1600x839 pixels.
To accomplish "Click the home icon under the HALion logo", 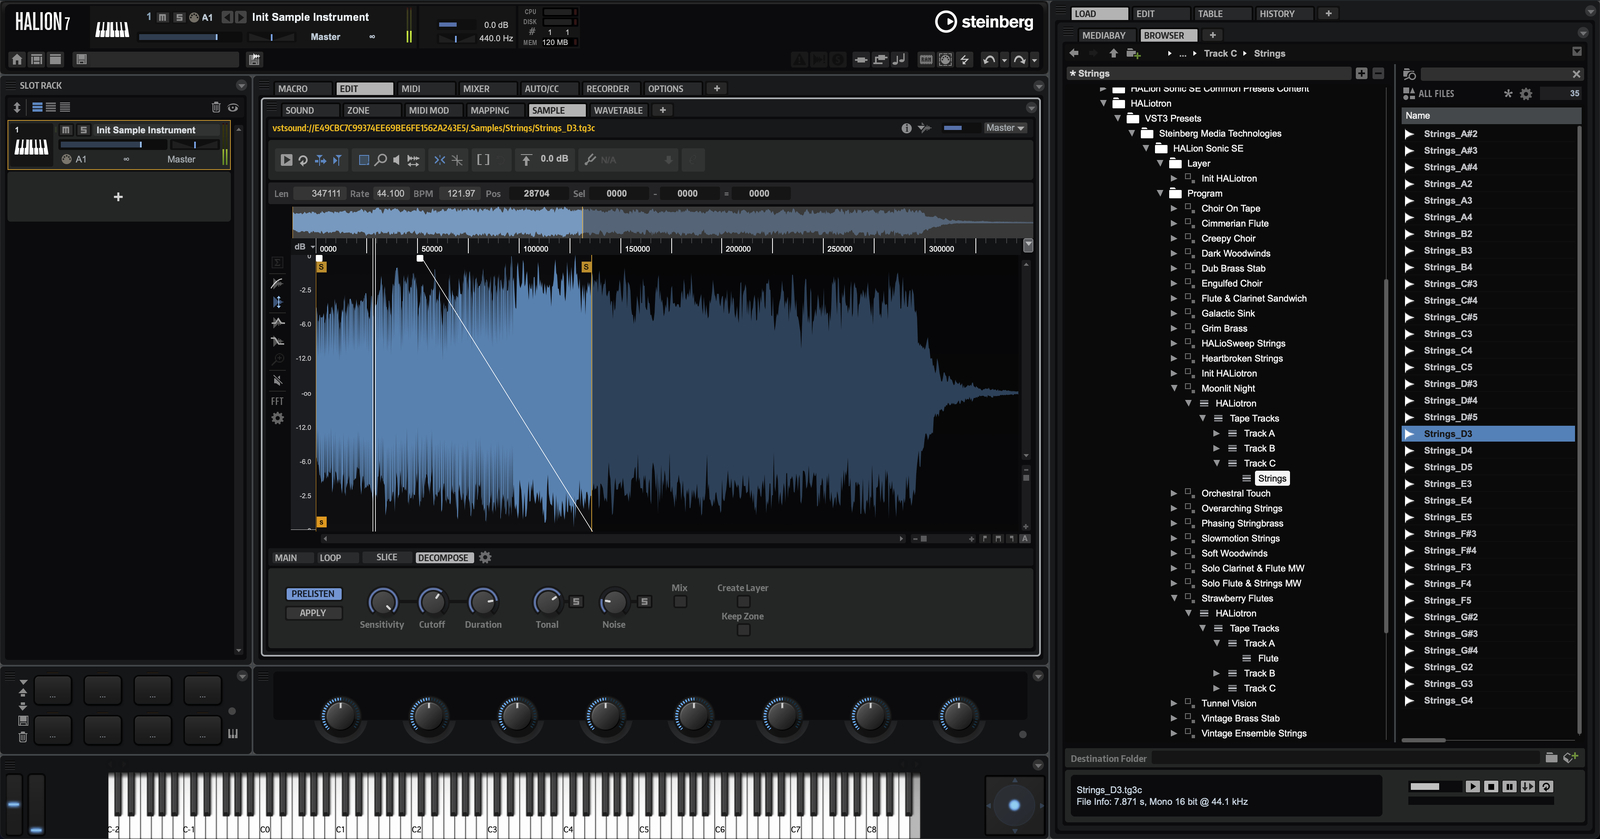I will coord(17,60).
